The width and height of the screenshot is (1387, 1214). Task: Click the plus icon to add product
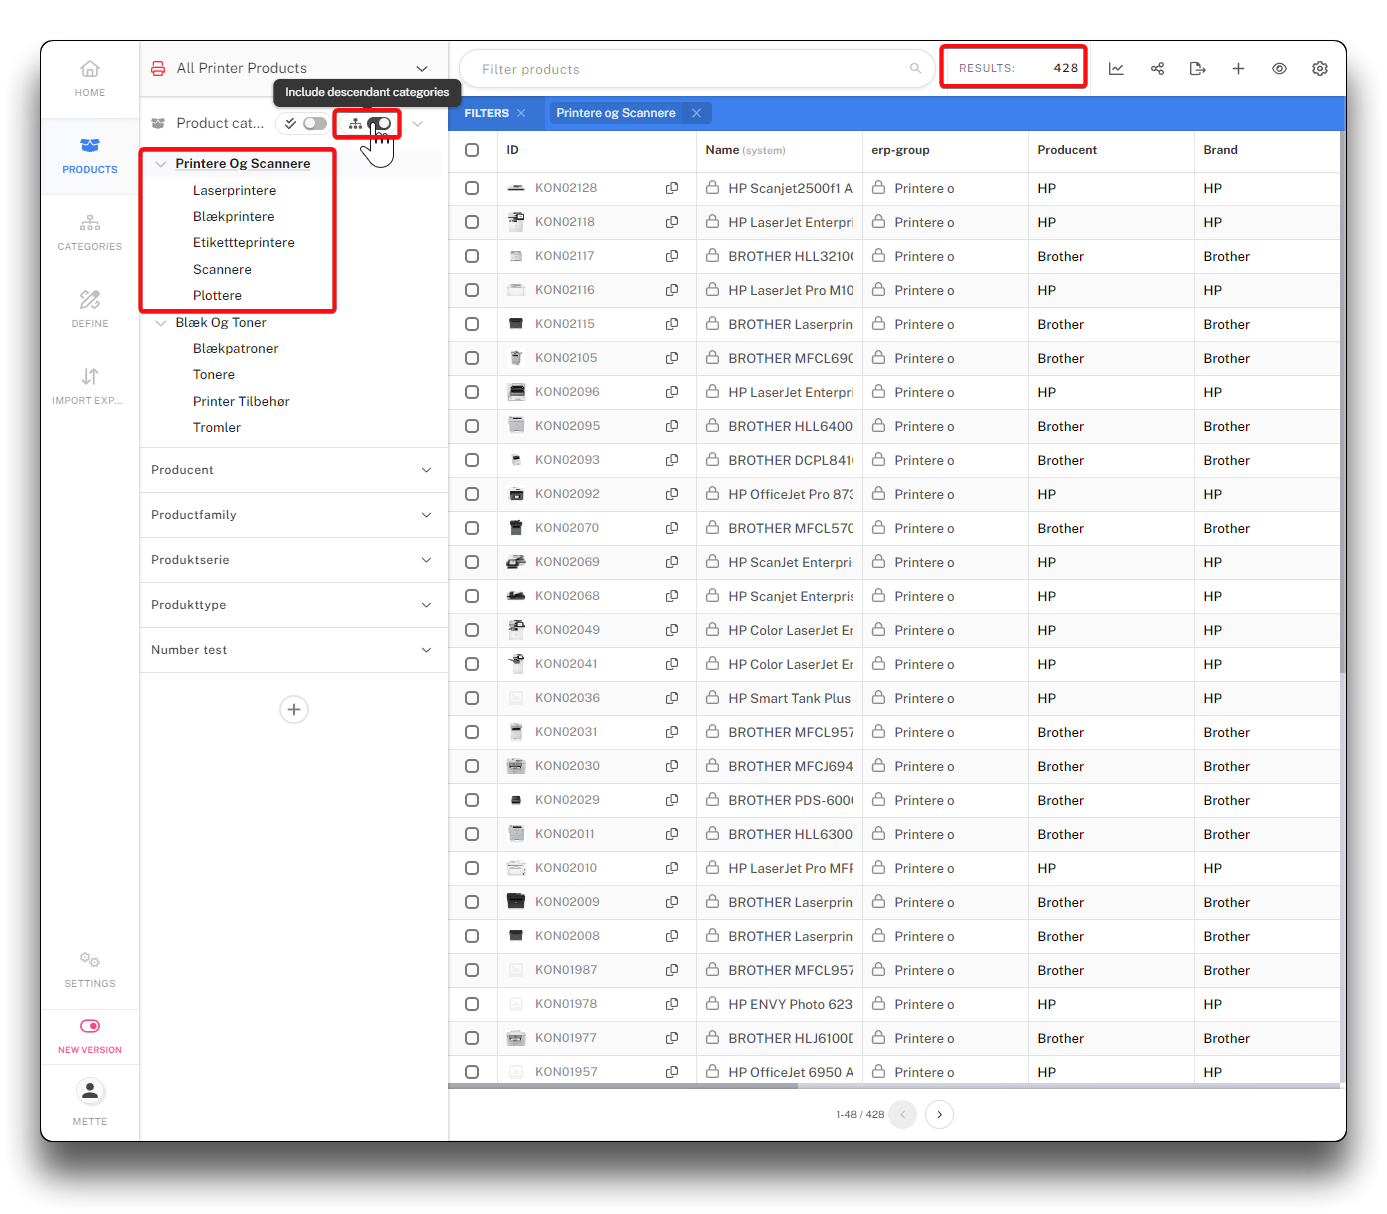click(1238, 69)
